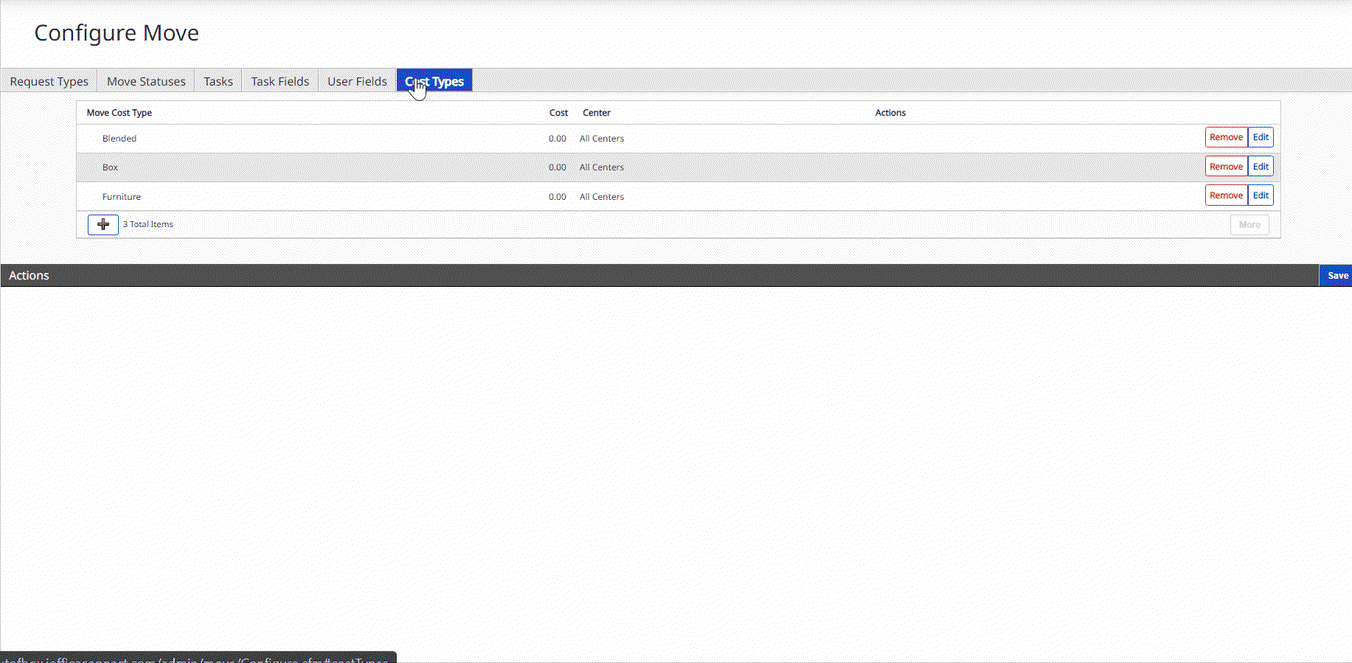Open the Request Types tab
1352x663 pixels.
(x=49, y=81)
